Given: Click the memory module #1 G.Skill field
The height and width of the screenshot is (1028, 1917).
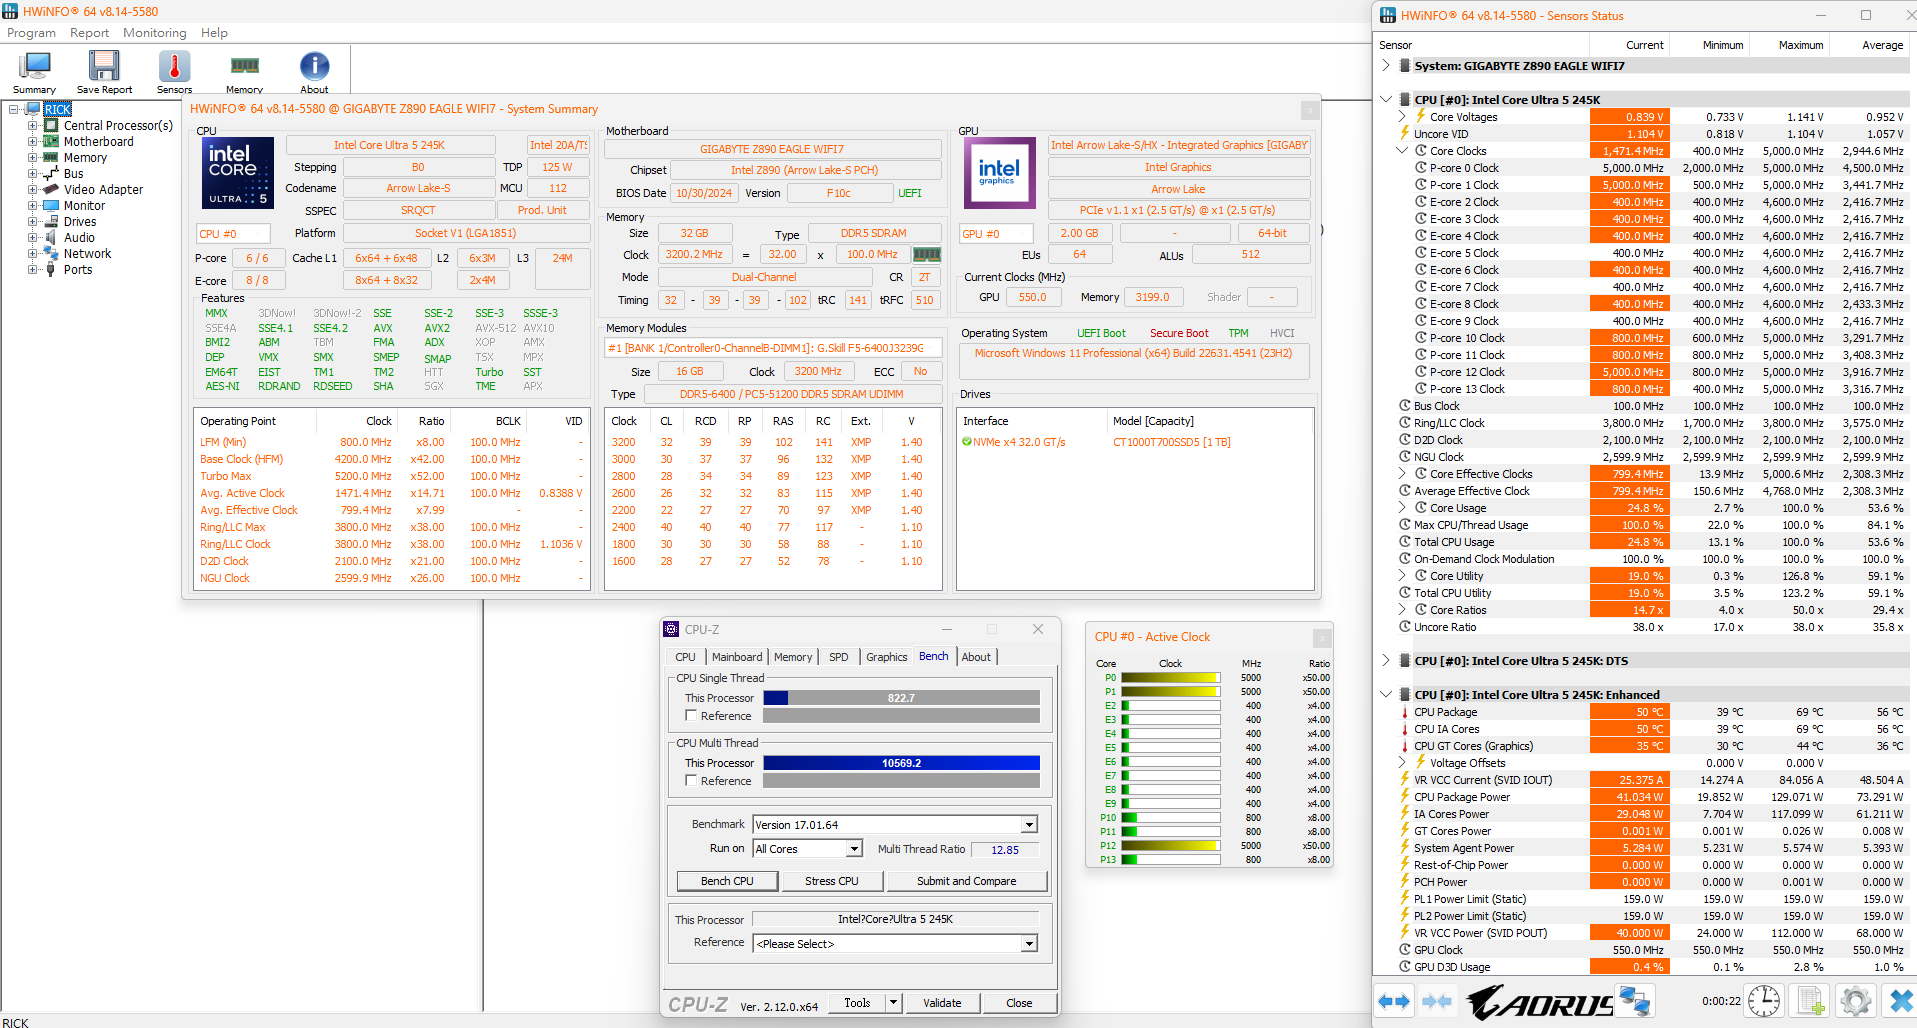Looking at the screenshot, I should click(x=773, y=348).
